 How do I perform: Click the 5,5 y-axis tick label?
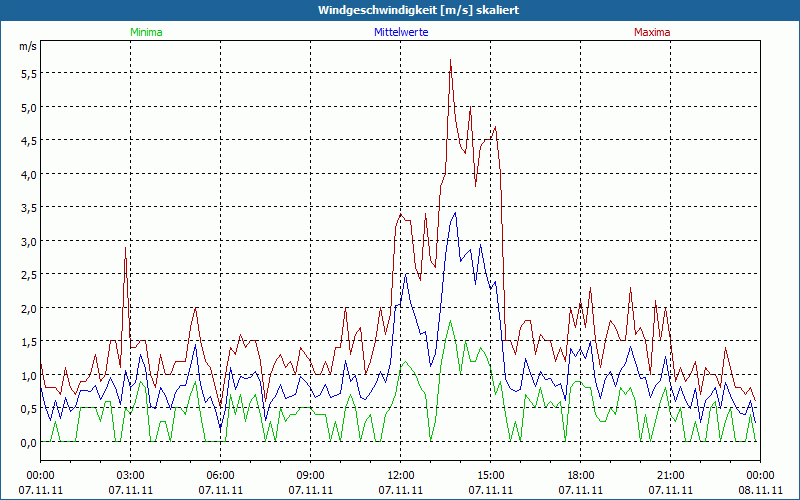click(28, 73)
